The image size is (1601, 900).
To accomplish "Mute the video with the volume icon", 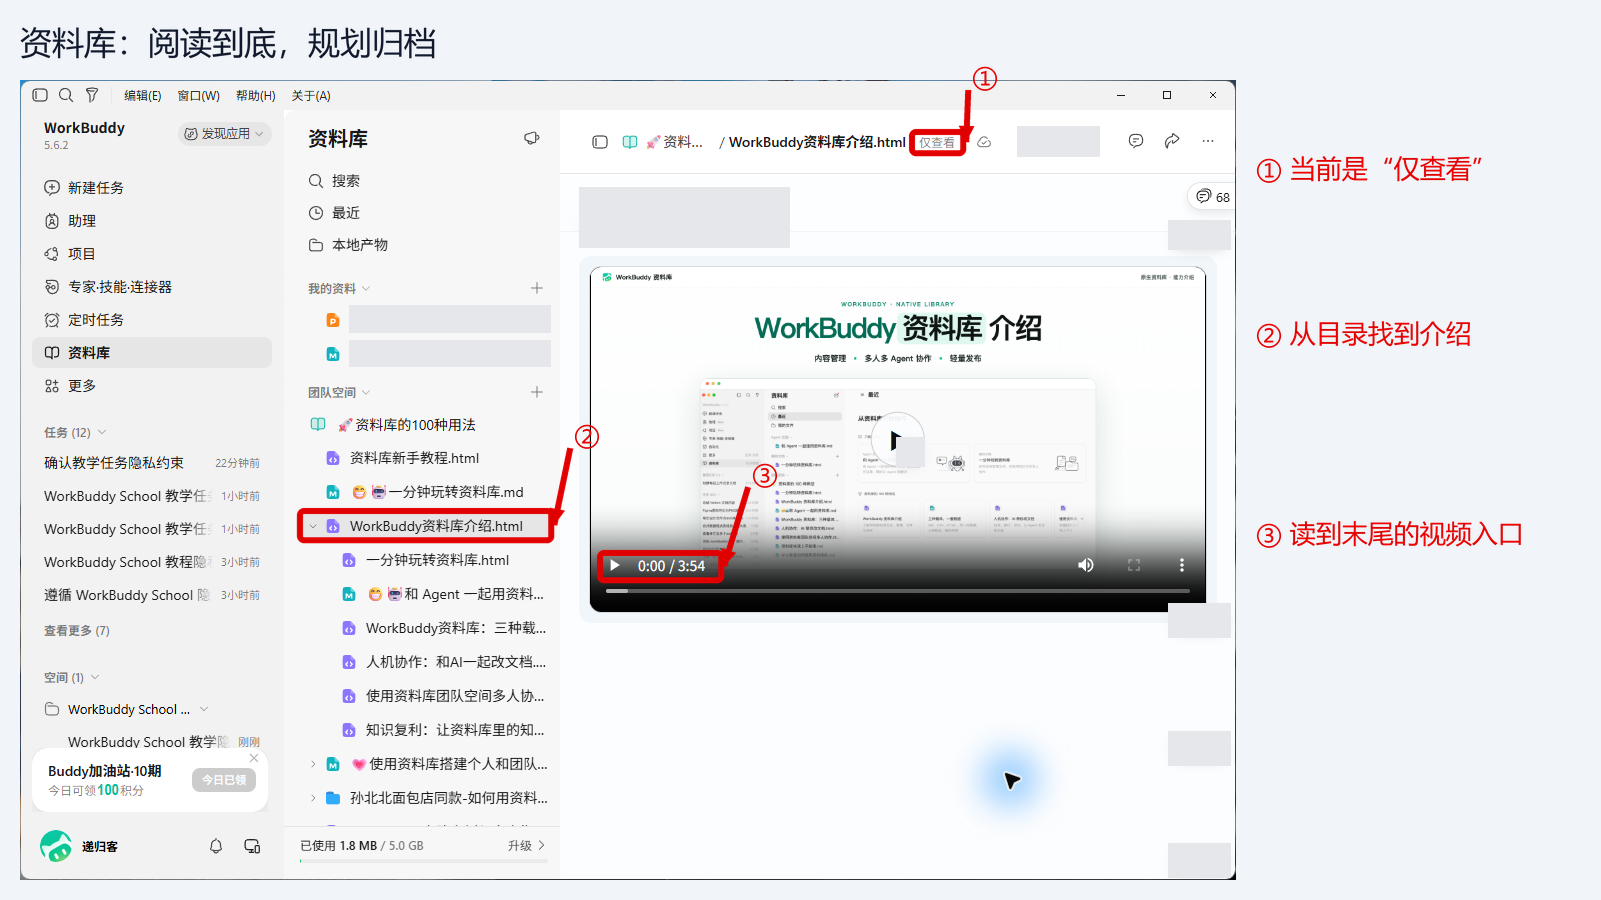I will [1085, 565].
